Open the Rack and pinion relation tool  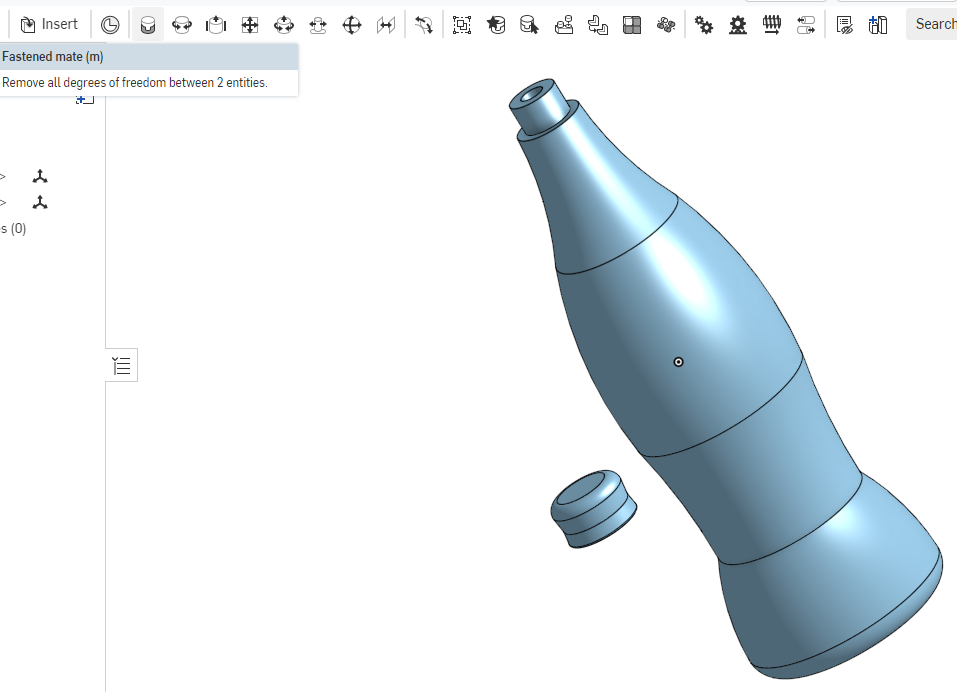[737, 23]
